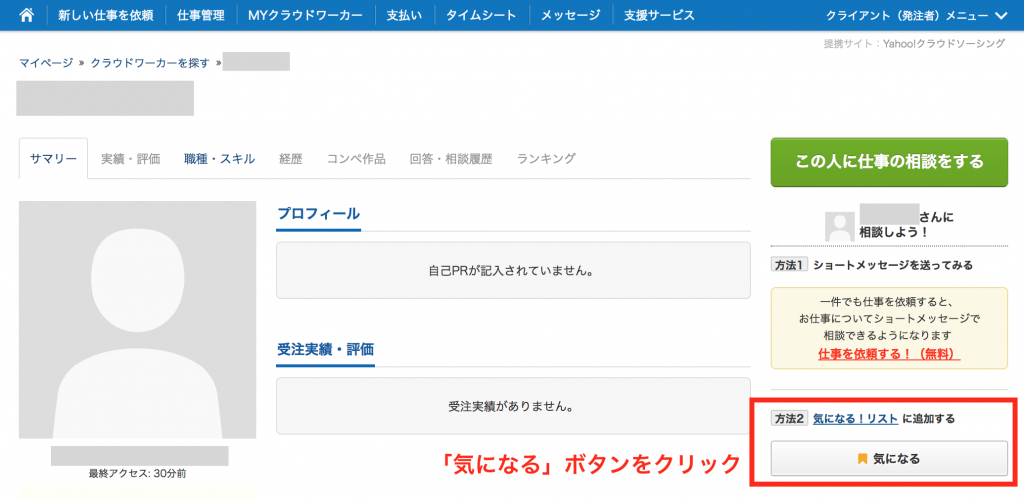
Task: Open 仕事管理 menu item
Action: coord(200,16)
